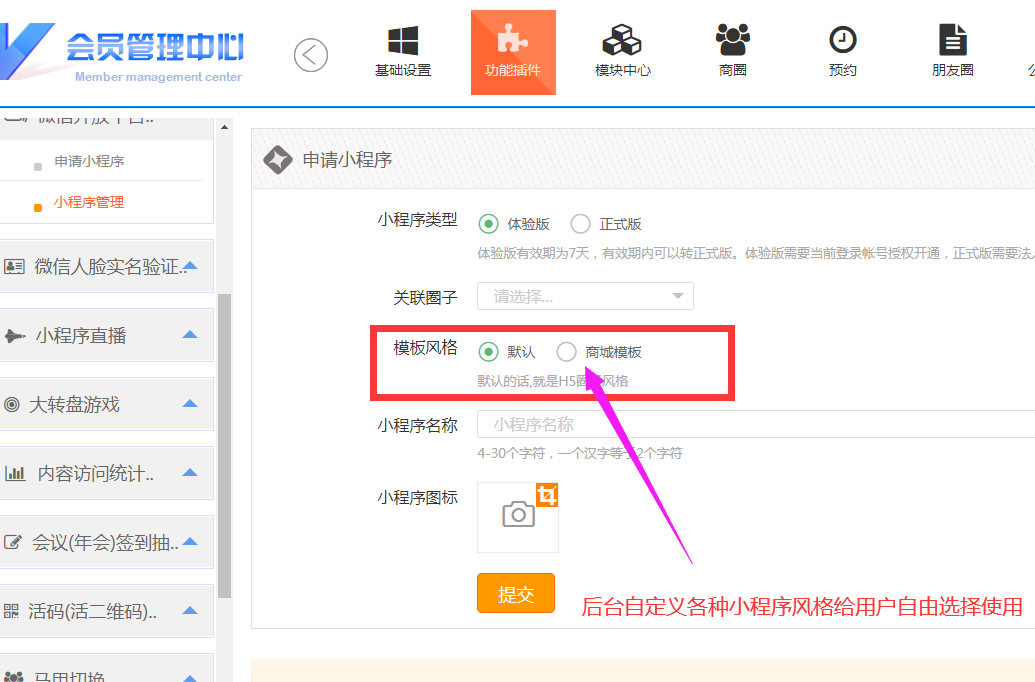1035x682 pixels.
Task: Click the camera icon to upload 小程序图标
Action: (x=518, y=515)
